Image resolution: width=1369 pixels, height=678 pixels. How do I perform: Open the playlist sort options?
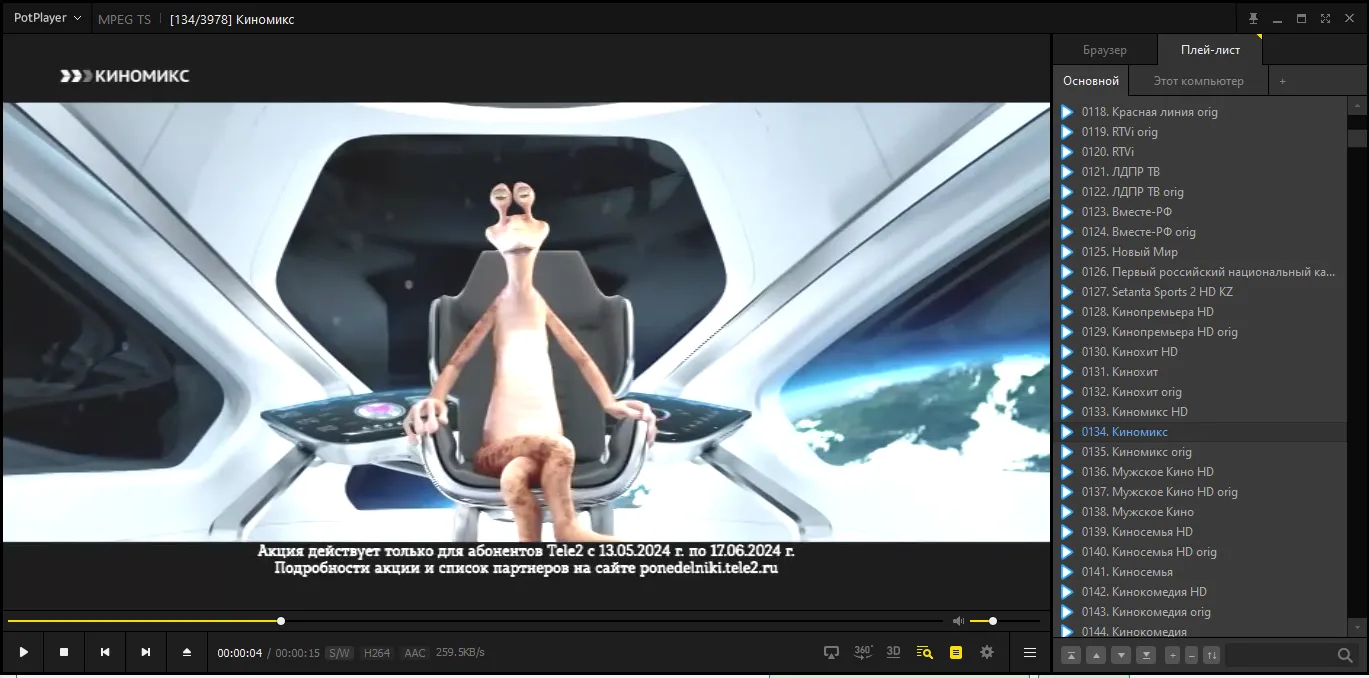[1212, 655]
